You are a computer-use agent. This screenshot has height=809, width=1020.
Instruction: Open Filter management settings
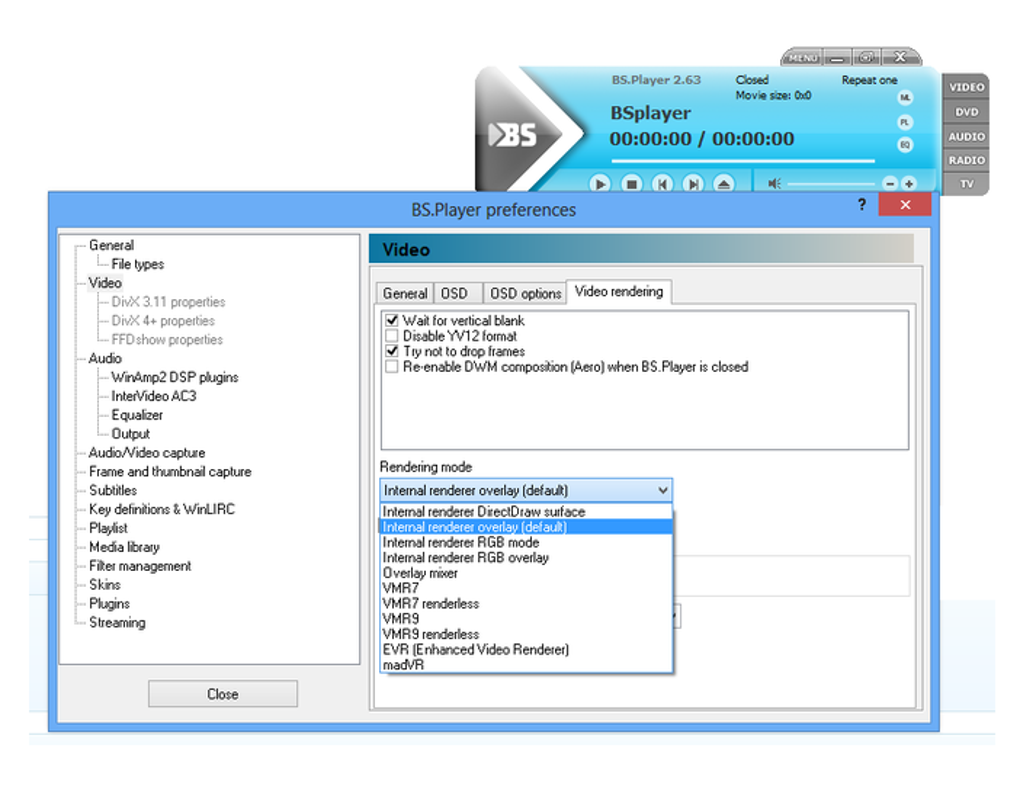pyautogui.click(x=140, y=566)
